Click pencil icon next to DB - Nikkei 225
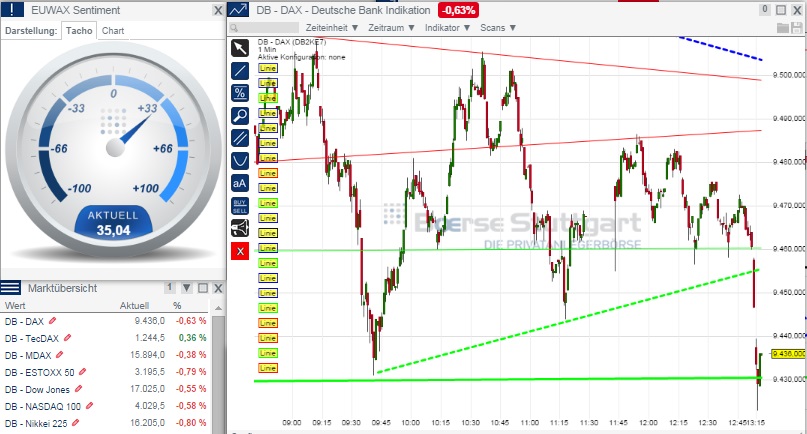 click(x=75, y=423)
